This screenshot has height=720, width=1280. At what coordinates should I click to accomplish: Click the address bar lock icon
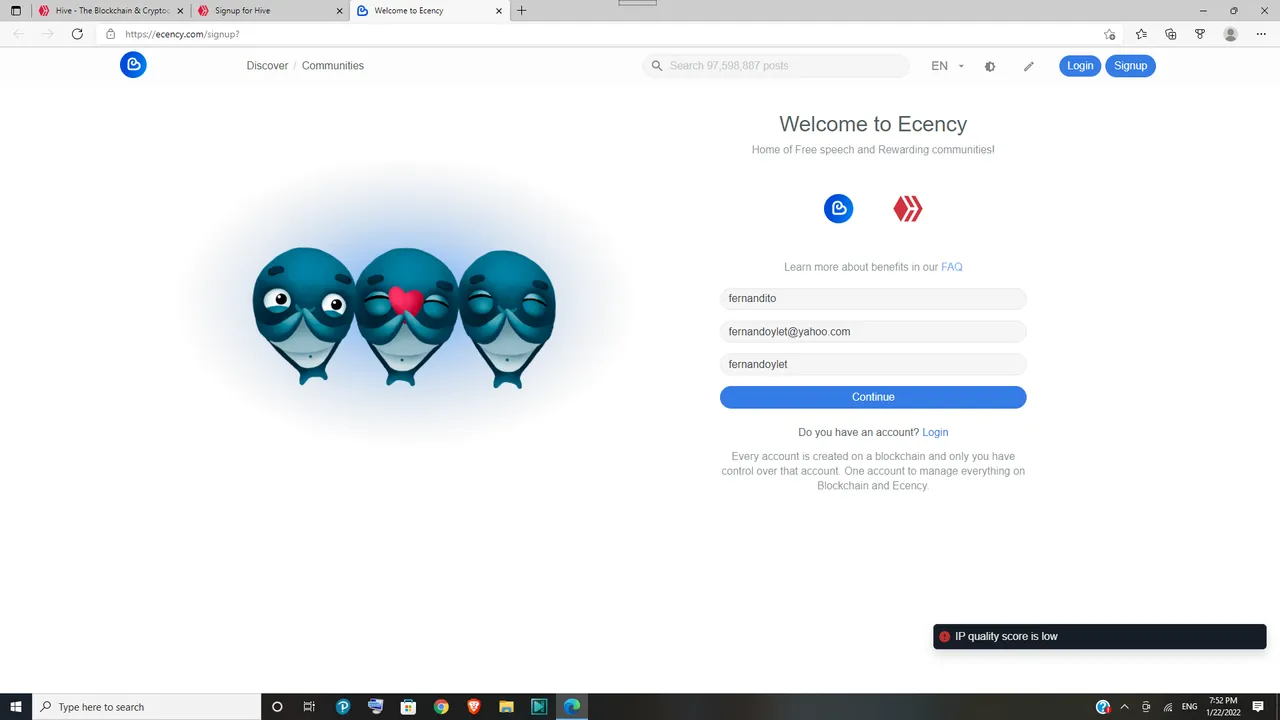click(111, 34)
